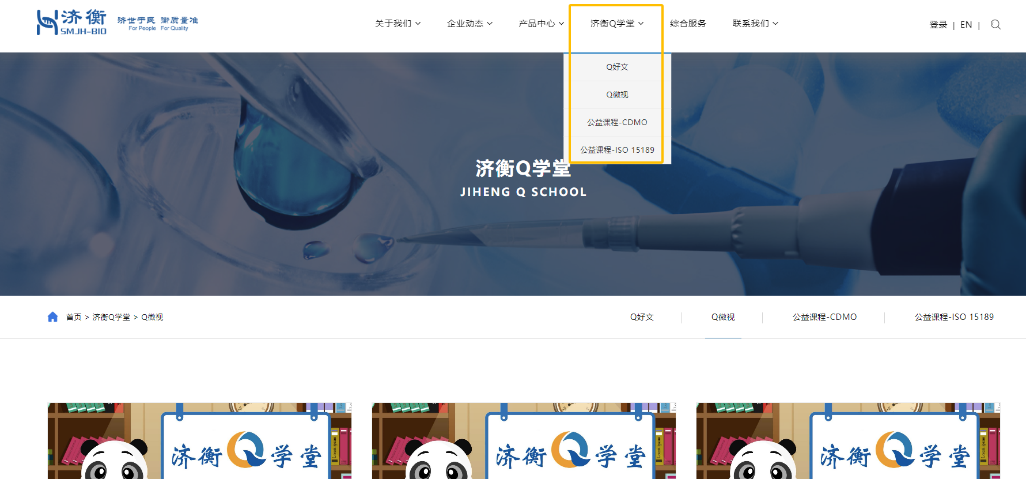Click the blue home icon in breadcrumb
Screen dimensions: 1026x479
click(53, 317)
